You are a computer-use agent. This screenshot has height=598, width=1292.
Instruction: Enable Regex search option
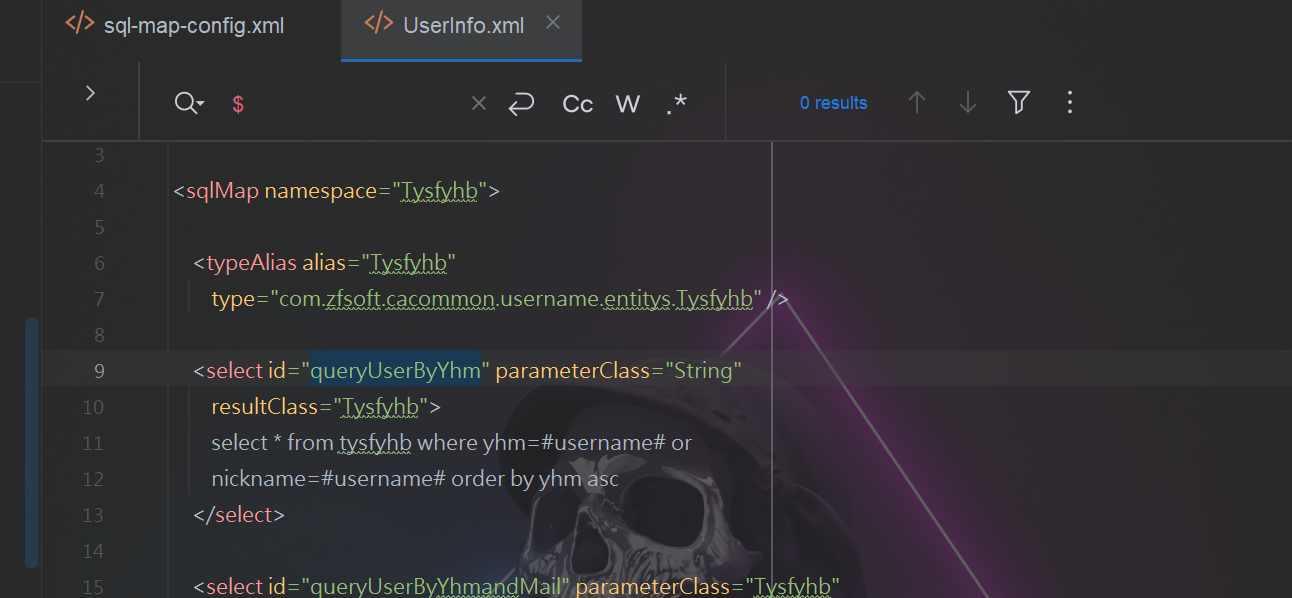677,103
